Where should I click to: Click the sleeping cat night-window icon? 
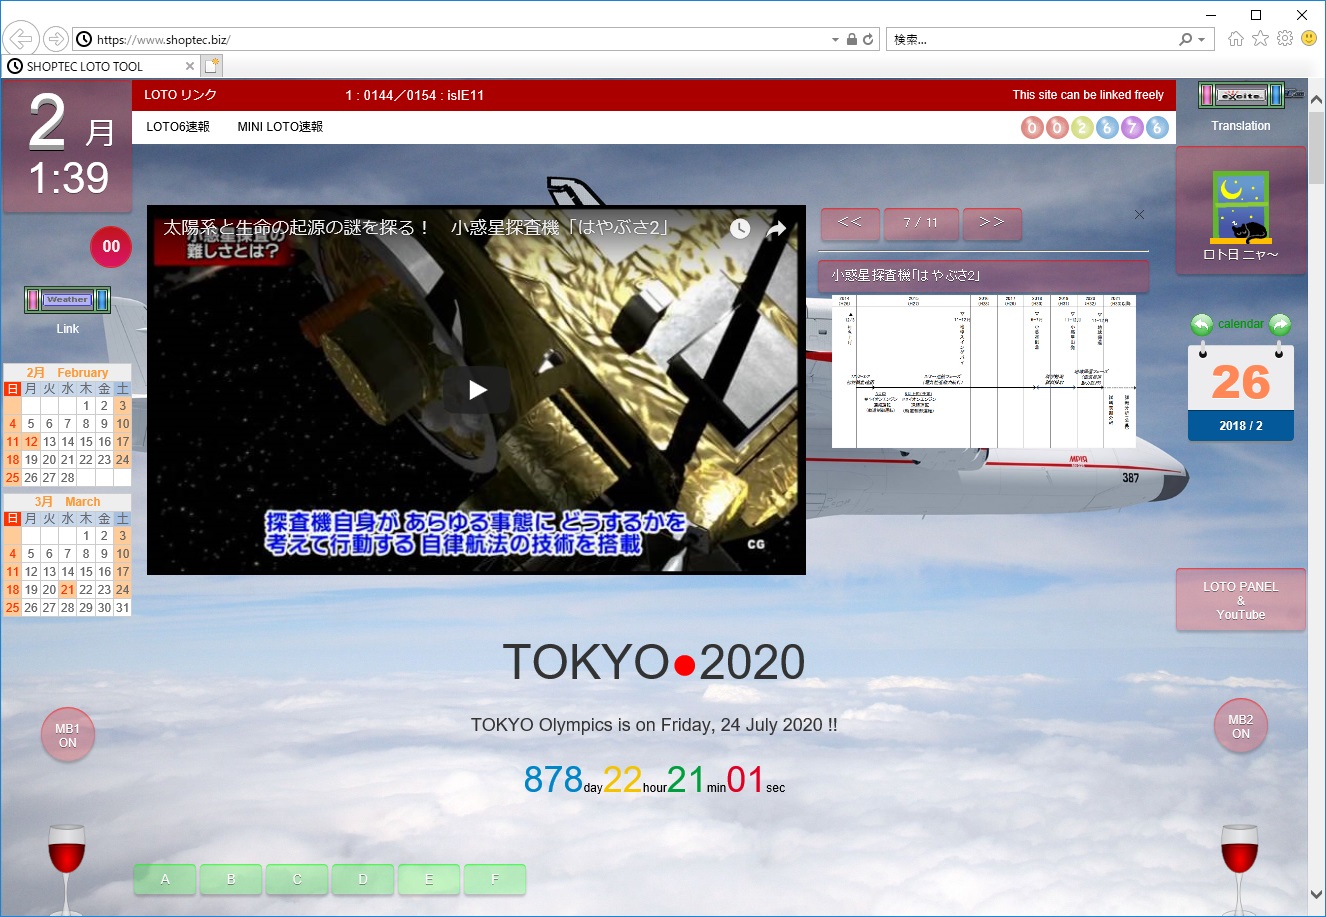[x=1241, y=207]
